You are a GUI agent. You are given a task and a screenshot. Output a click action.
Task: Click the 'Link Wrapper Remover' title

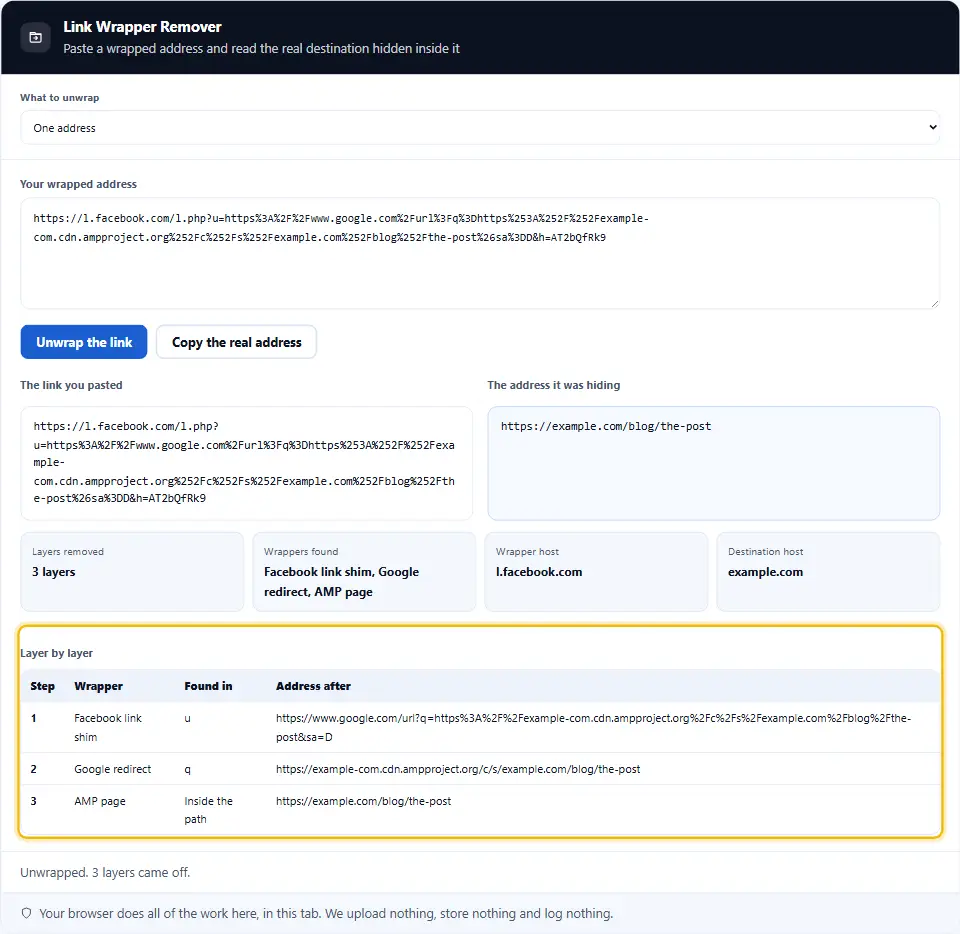tap(142, 27)
